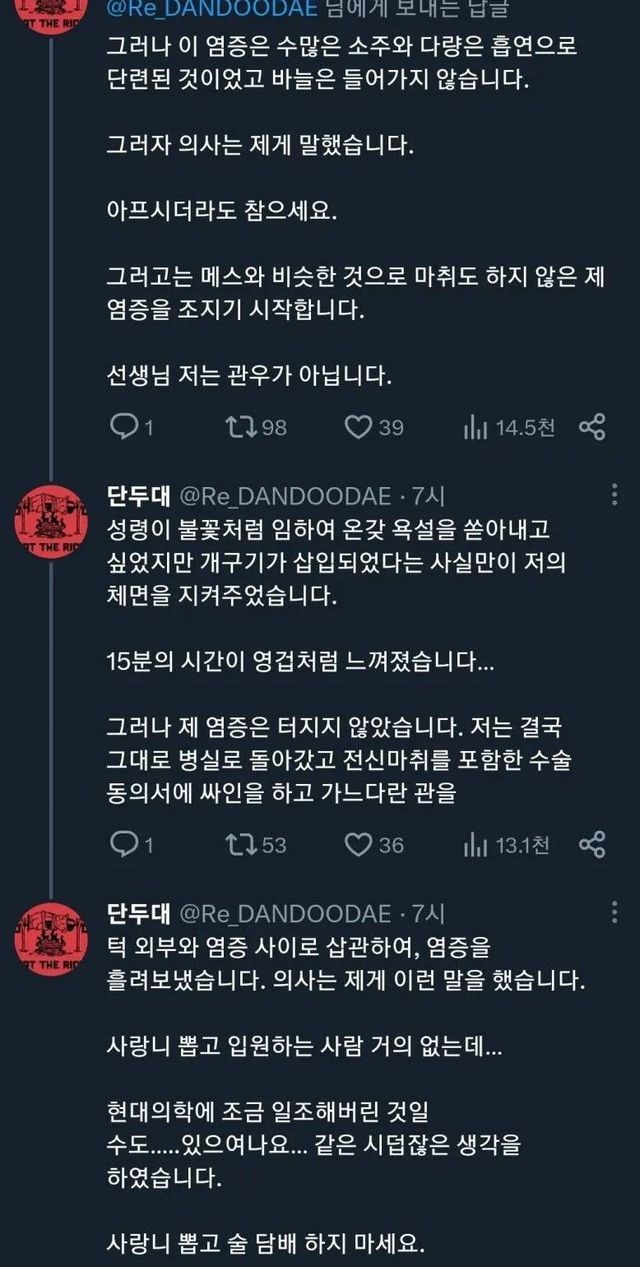Open 단두대 display name on '성령이 불꽃처럼' tweet
640x1267 pixels.
coord(139,495)
